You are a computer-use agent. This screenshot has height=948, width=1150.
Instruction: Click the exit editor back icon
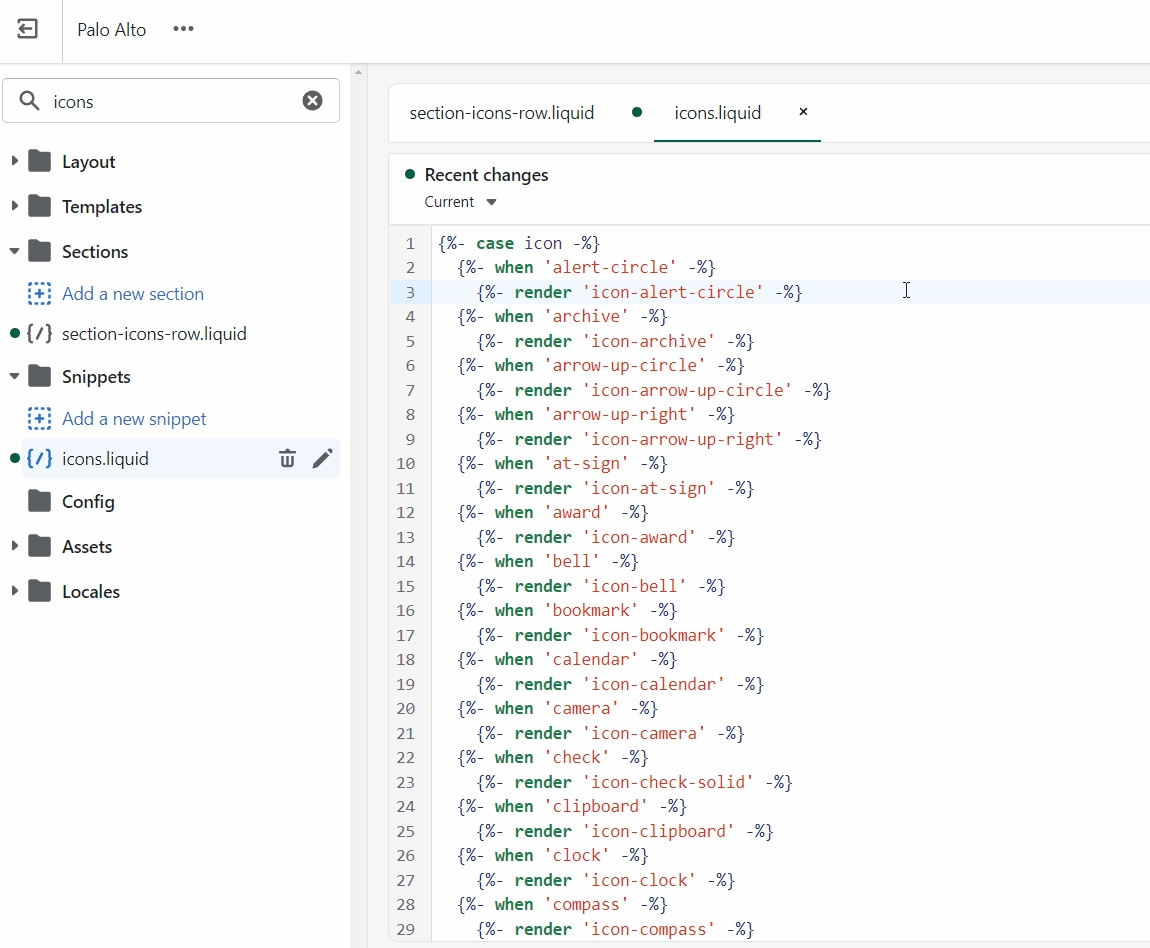point(28,29)
